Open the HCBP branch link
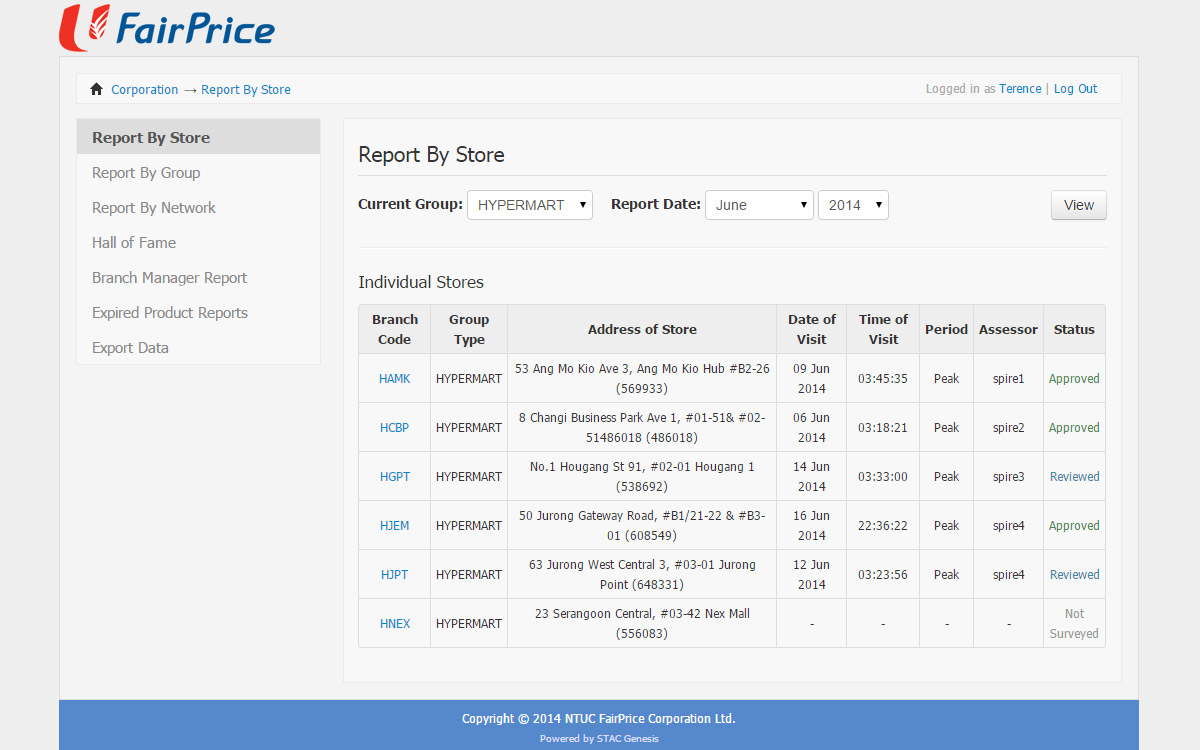Image resolution: width=1200 pixels, height=750 pixels. coord(394,427)
